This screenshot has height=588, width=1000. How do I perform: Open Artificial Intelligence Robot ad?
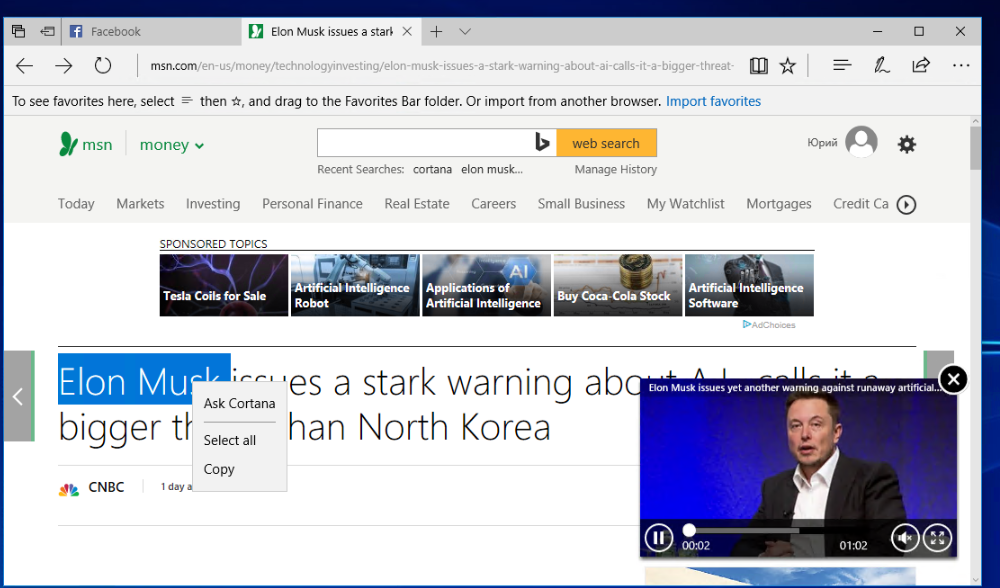pyautogui.click(x=355, y=285)
